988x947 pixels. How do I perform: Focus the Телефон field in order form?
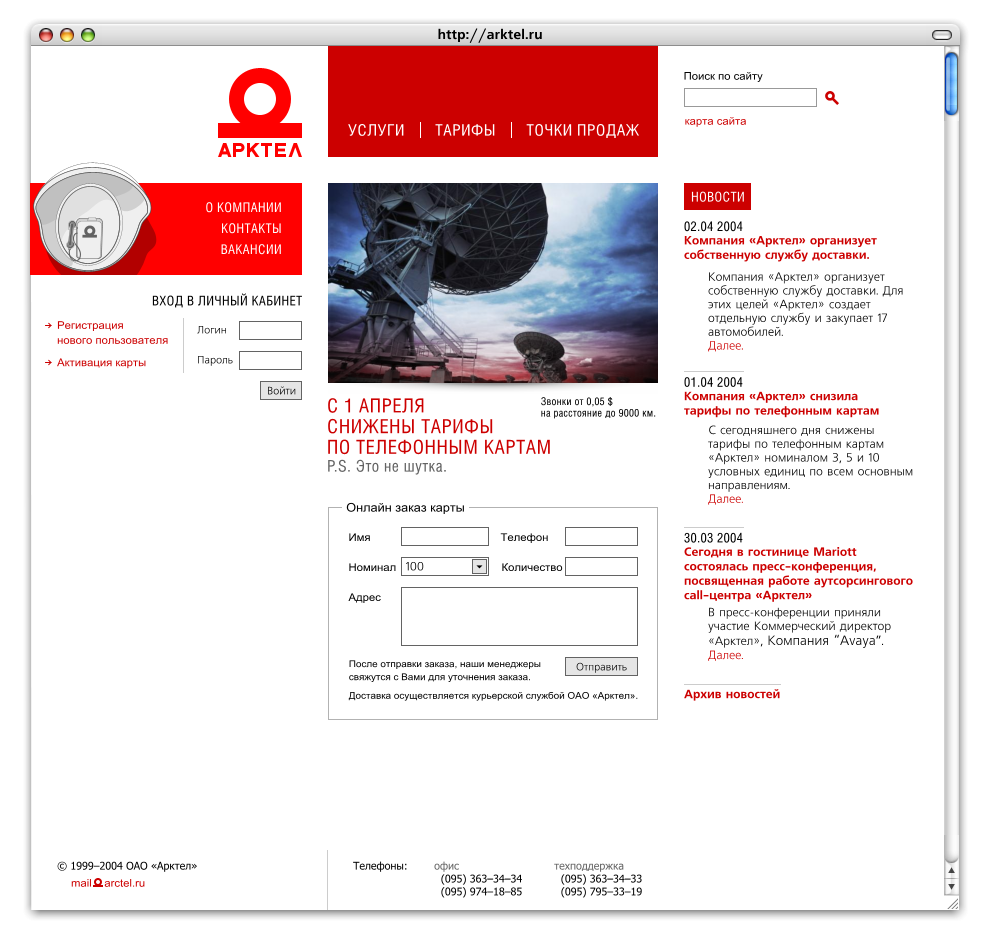pyautogui.click(x=601, y=537)
